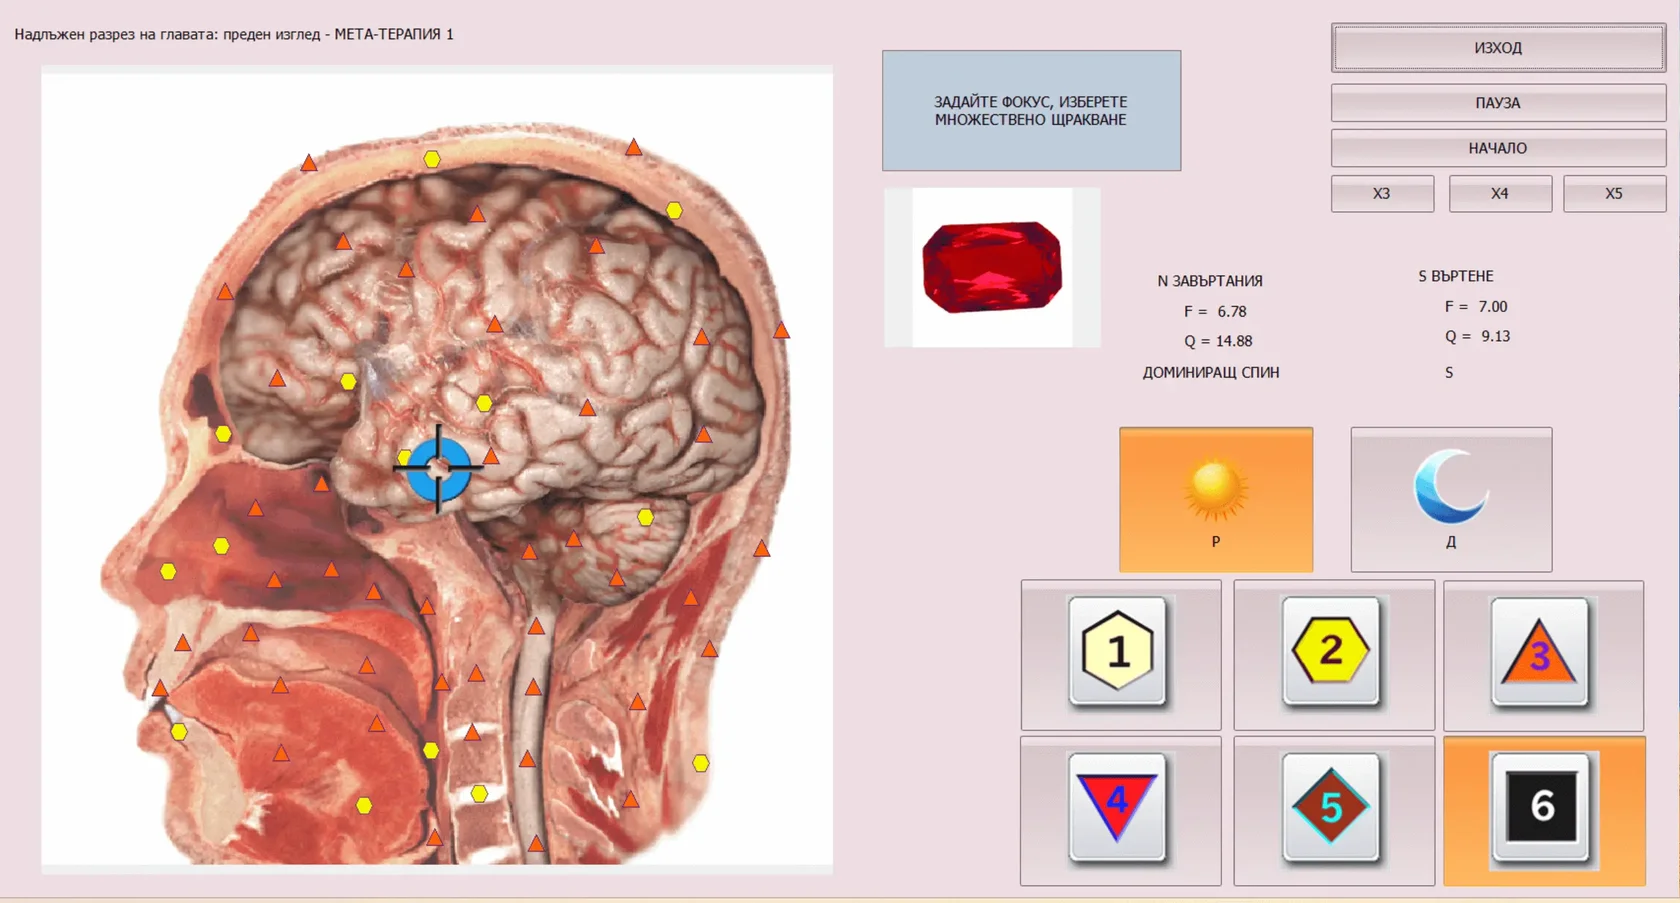The image size is (1680, 903).
Task: Click the orange triangle marker on spinal cord bottom
Action: [x=536, y=843]
